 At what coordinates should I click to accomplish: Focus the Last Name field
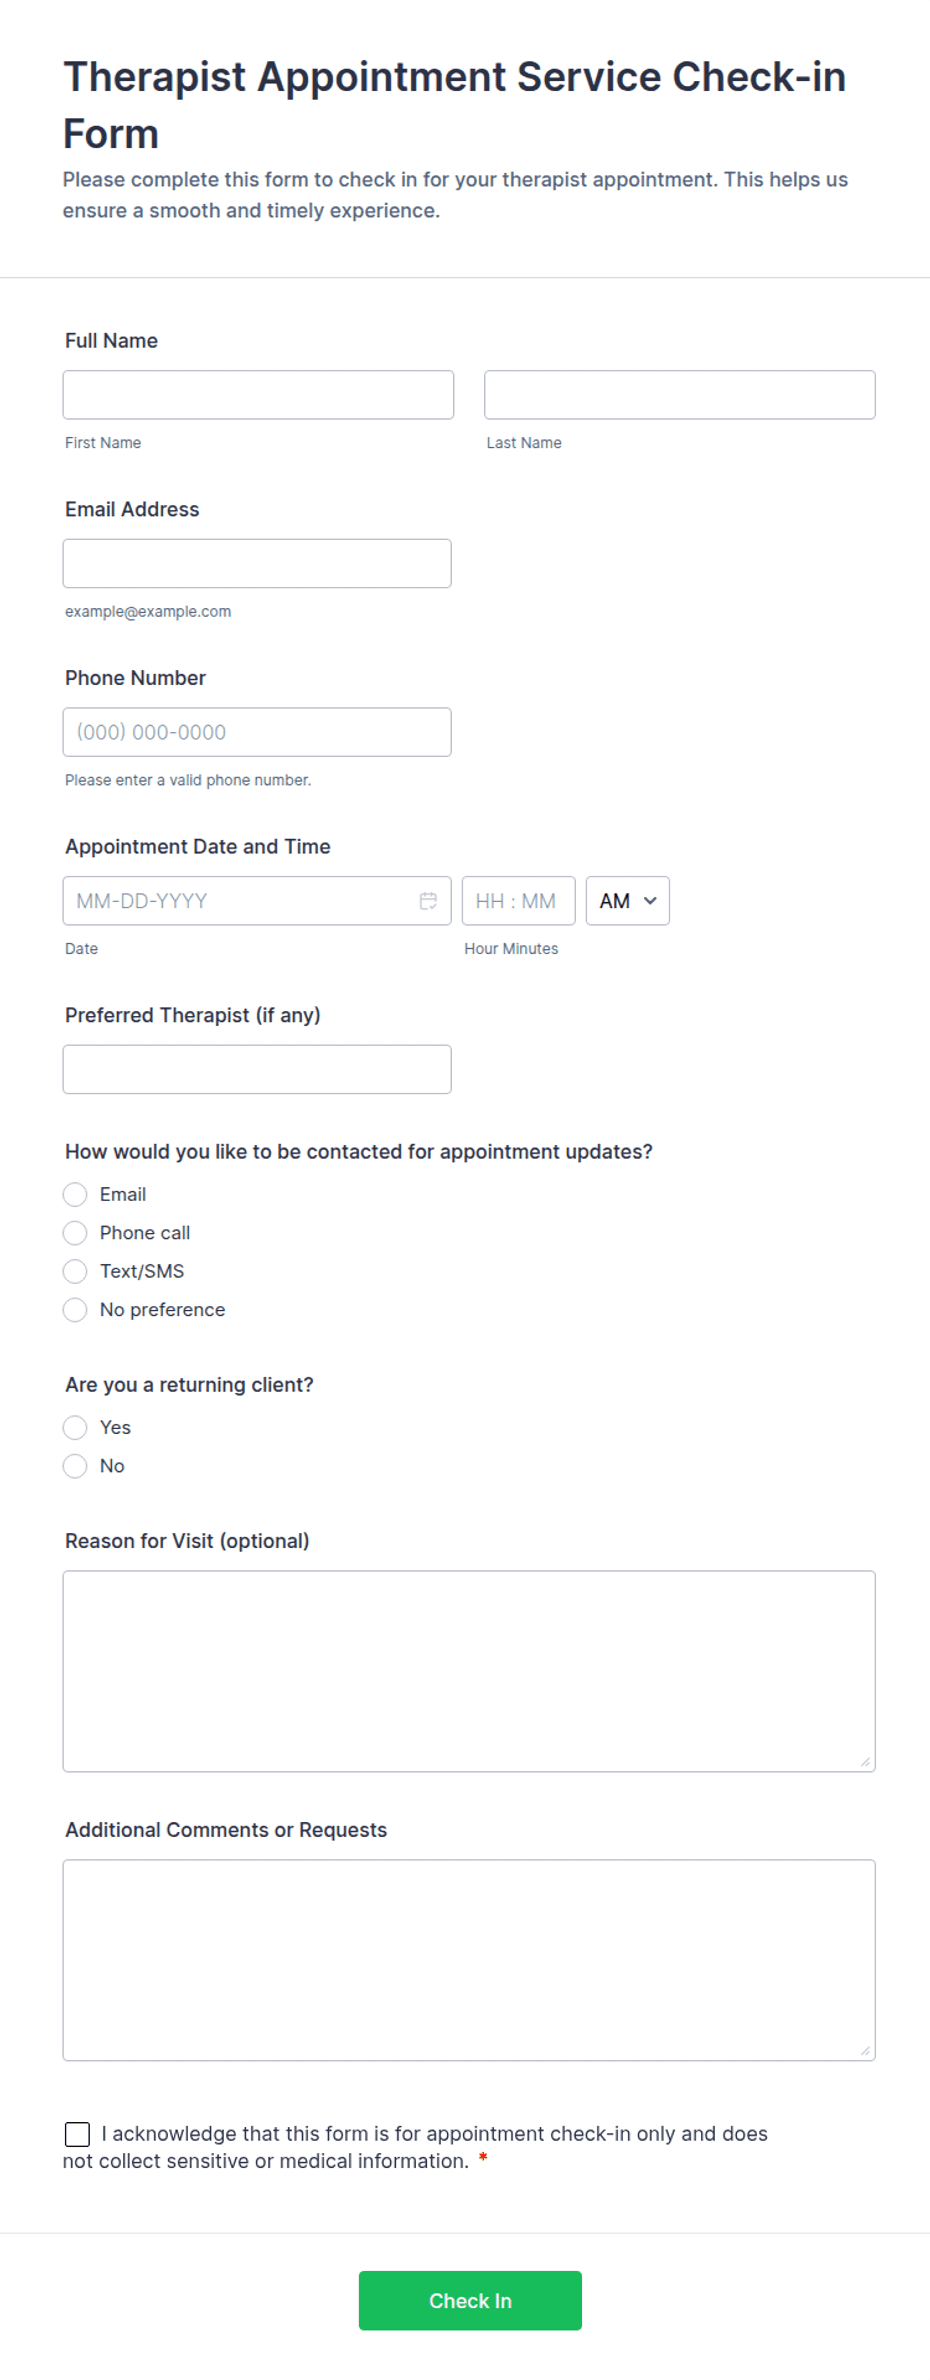pyautogui.click(x=680, y=395)
